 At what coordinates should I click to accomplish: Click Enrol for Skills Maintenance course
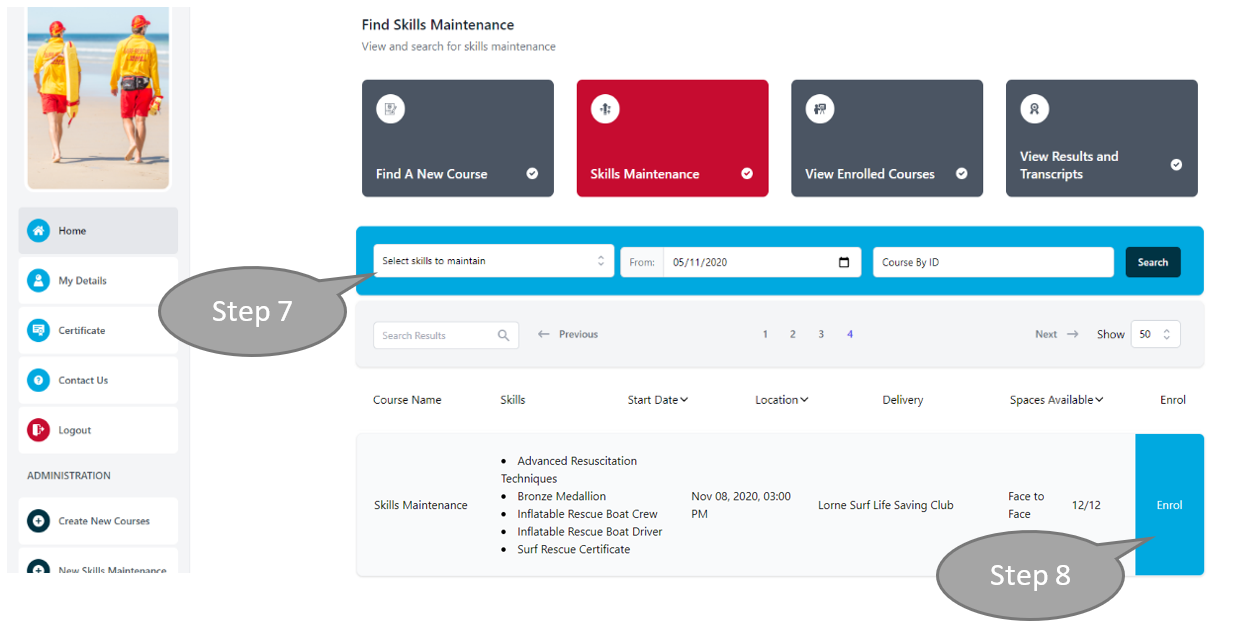coord(1169,505)
